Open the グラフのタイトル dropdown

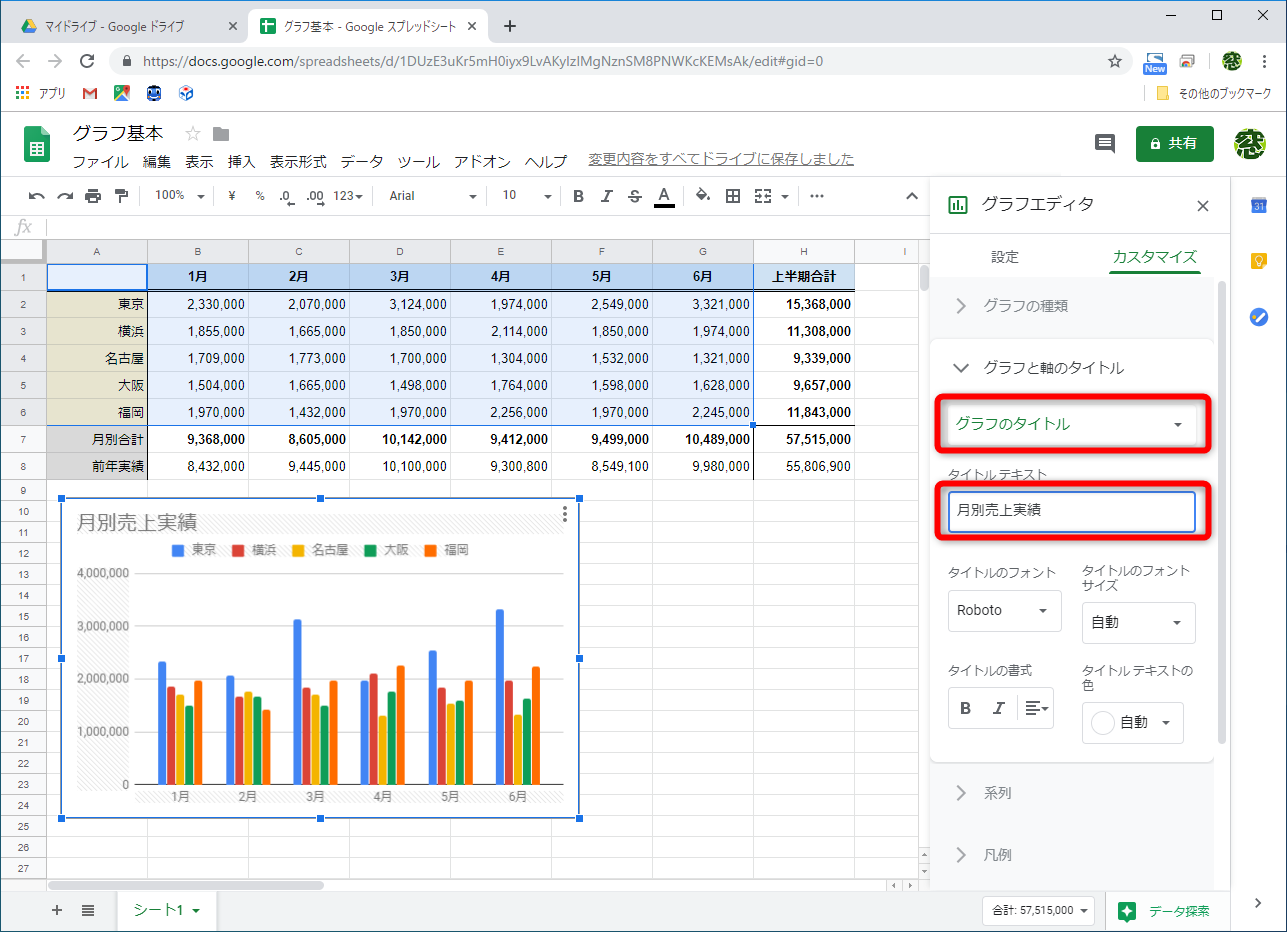click(x=1069, y=424)
